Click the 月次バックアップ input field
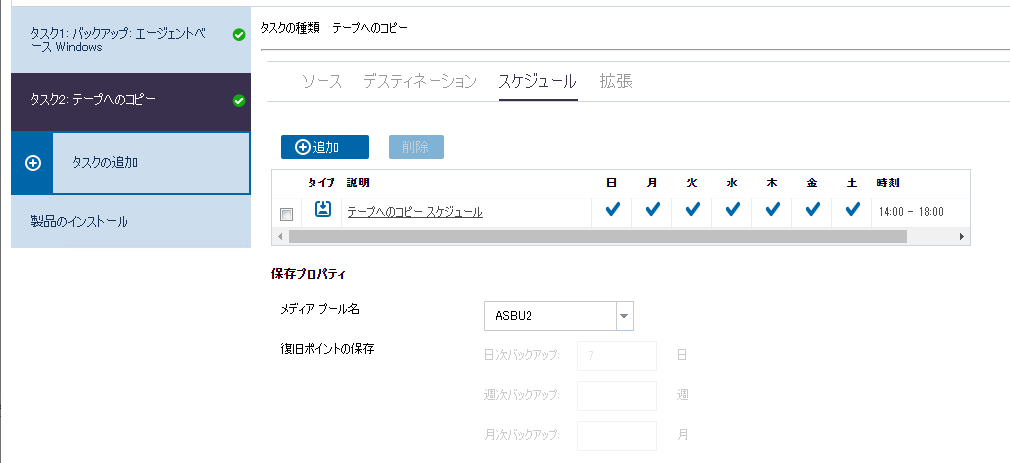 pos(617,435)
